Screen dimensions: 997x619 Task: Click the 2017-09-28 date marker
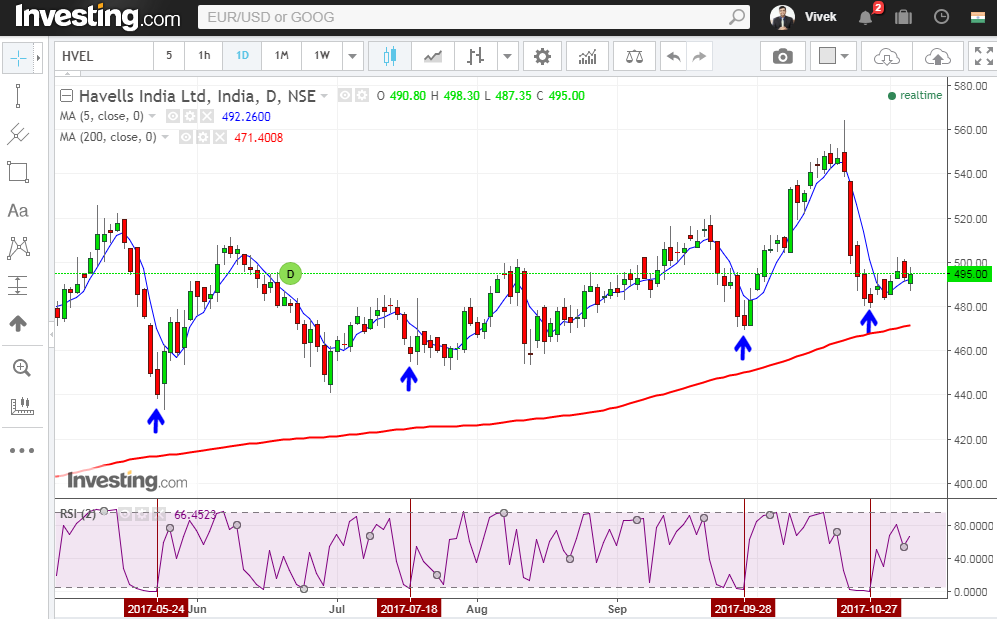pos(743,609)
